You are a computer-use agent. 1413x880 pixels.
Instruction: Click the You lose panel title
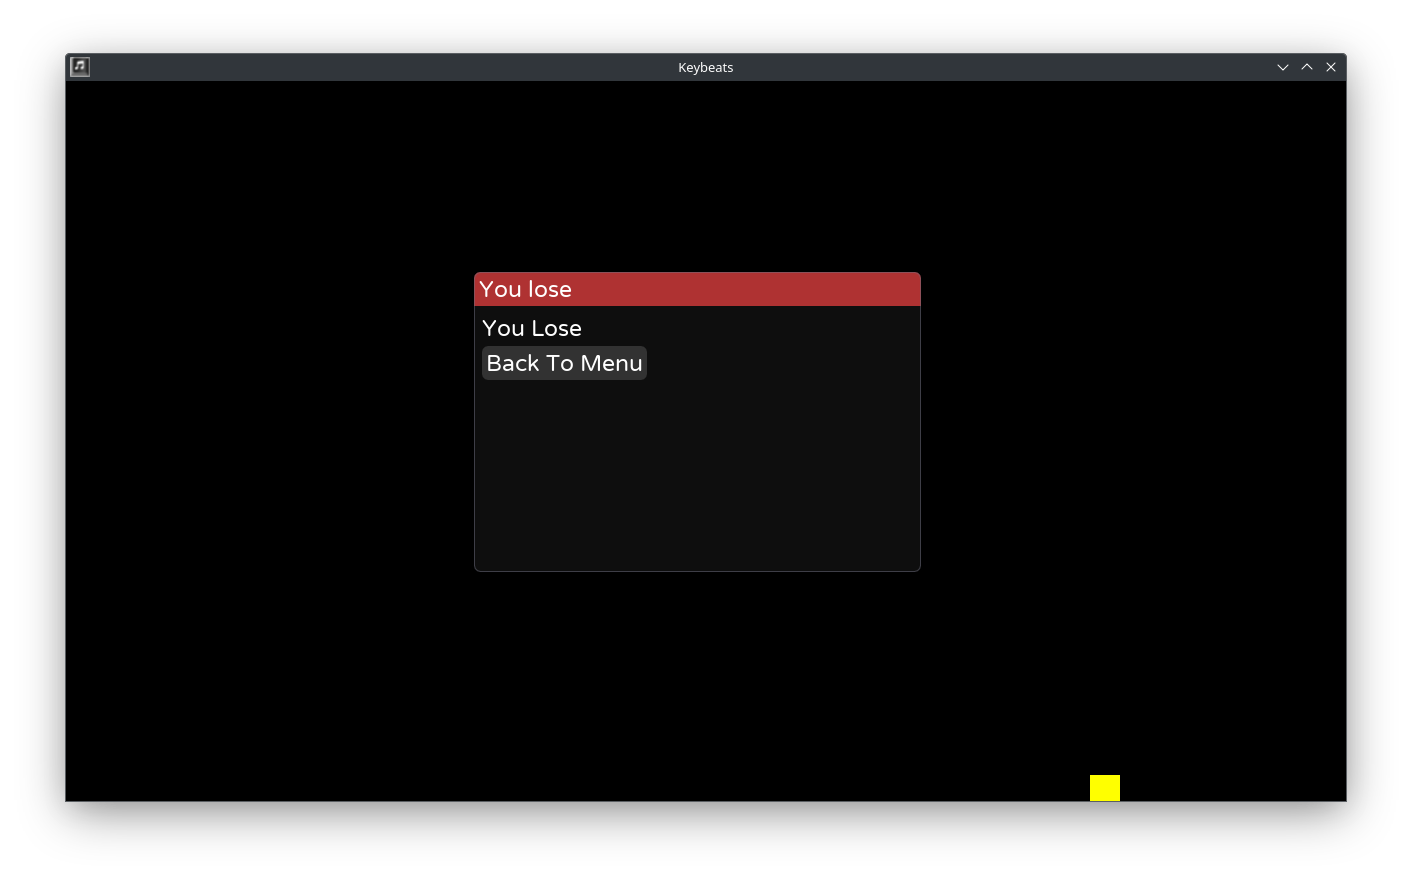point(526,289)
